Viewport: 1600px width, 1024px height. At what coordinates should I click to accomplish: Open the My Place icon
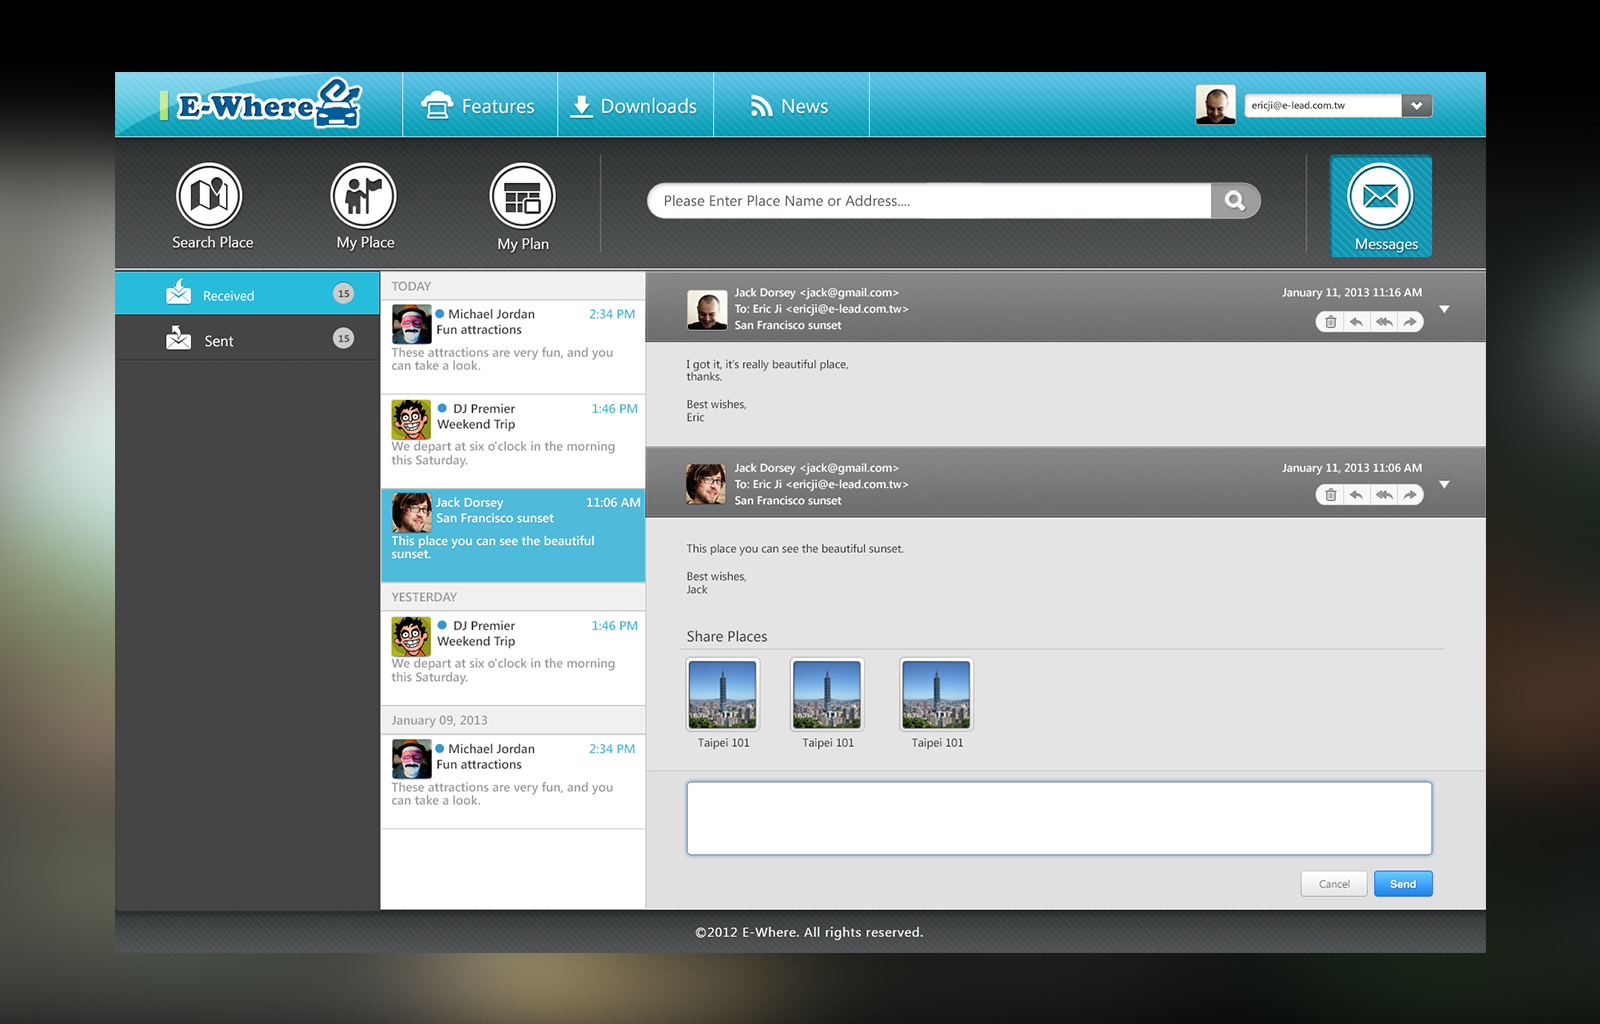pos(364,196)
